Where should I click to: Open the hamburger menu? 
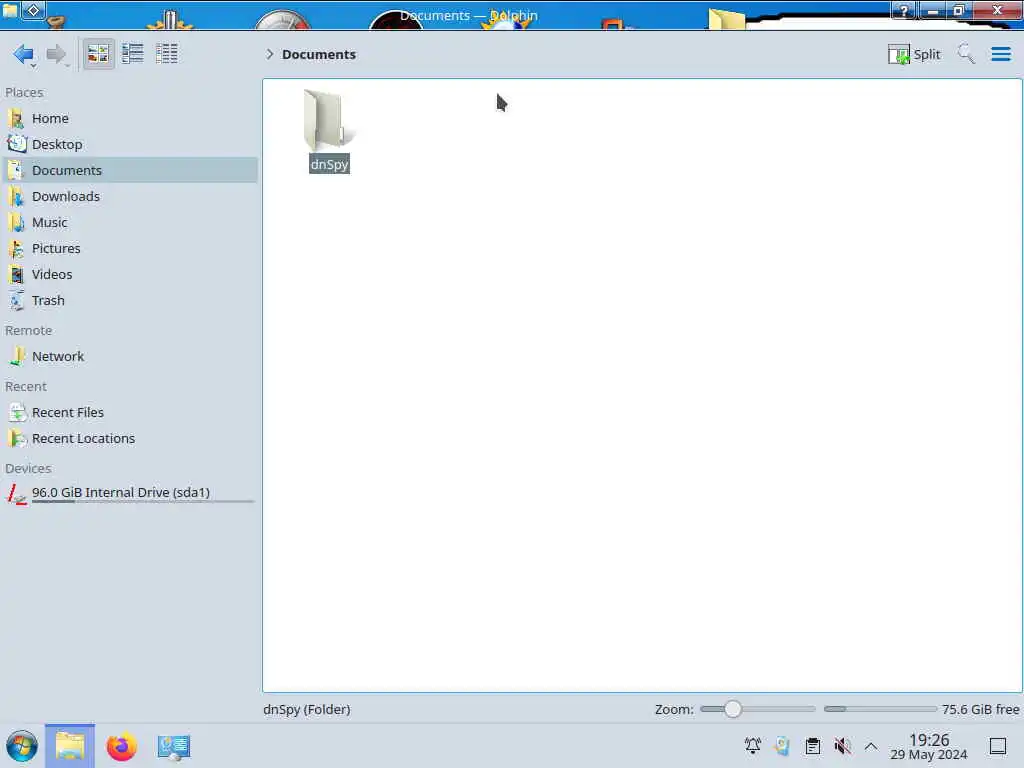coord(1000,54)
